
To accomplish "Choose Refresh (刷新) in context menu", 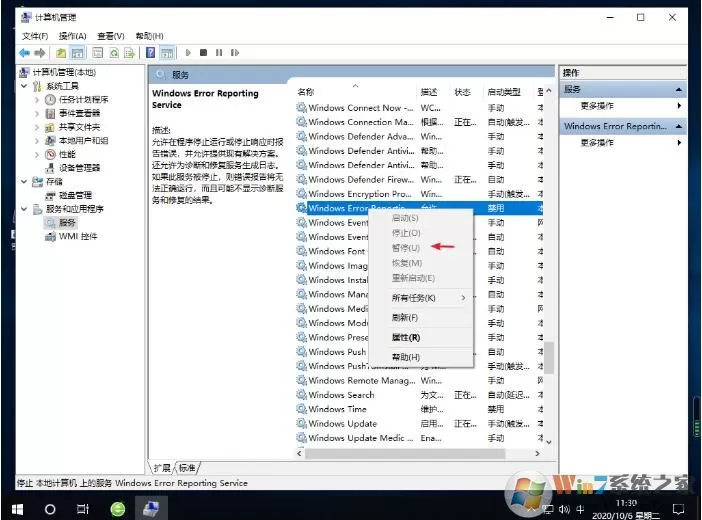I will coord(405,318).
